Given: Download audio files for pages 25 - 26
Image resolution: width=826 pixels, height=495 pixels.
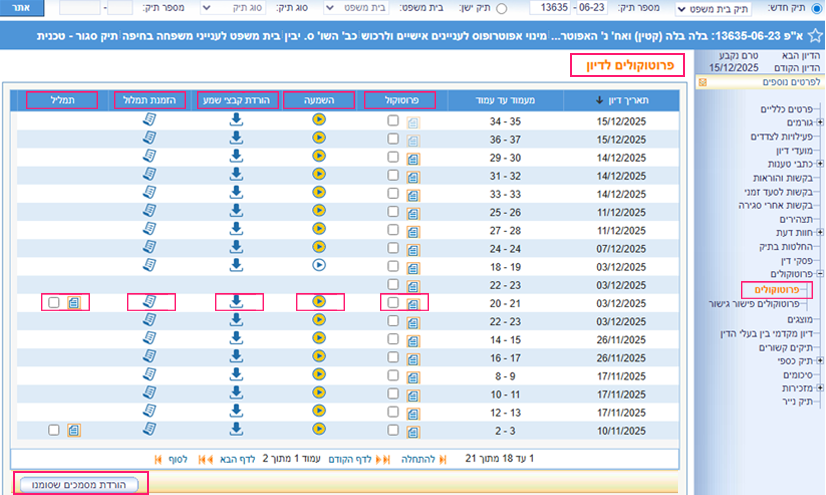Looking at the screenshot, I should (236, 211).
